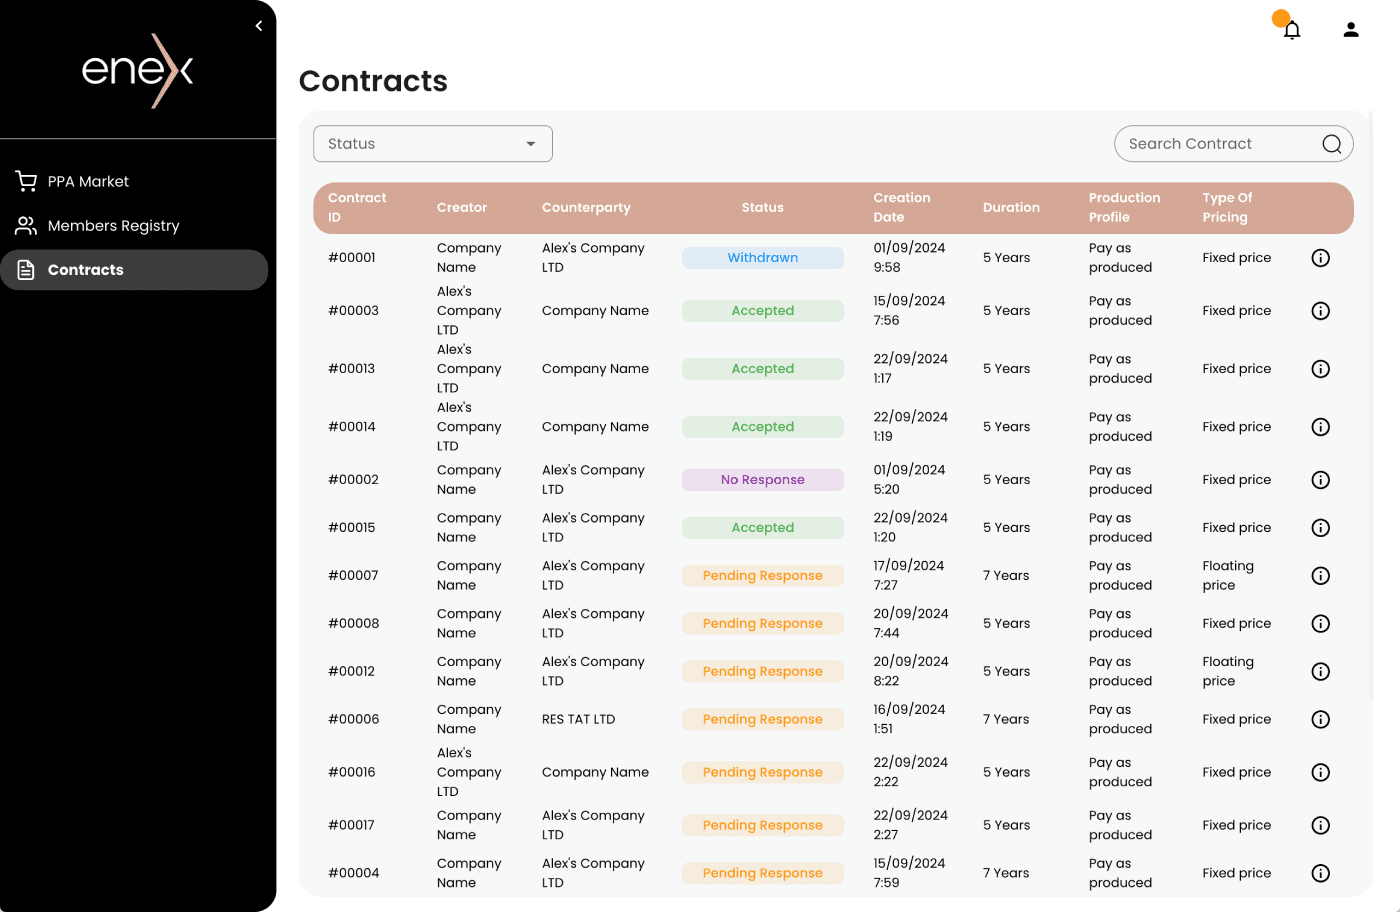
Task: Click the search magnifier icon
Action: (1331, 144)
